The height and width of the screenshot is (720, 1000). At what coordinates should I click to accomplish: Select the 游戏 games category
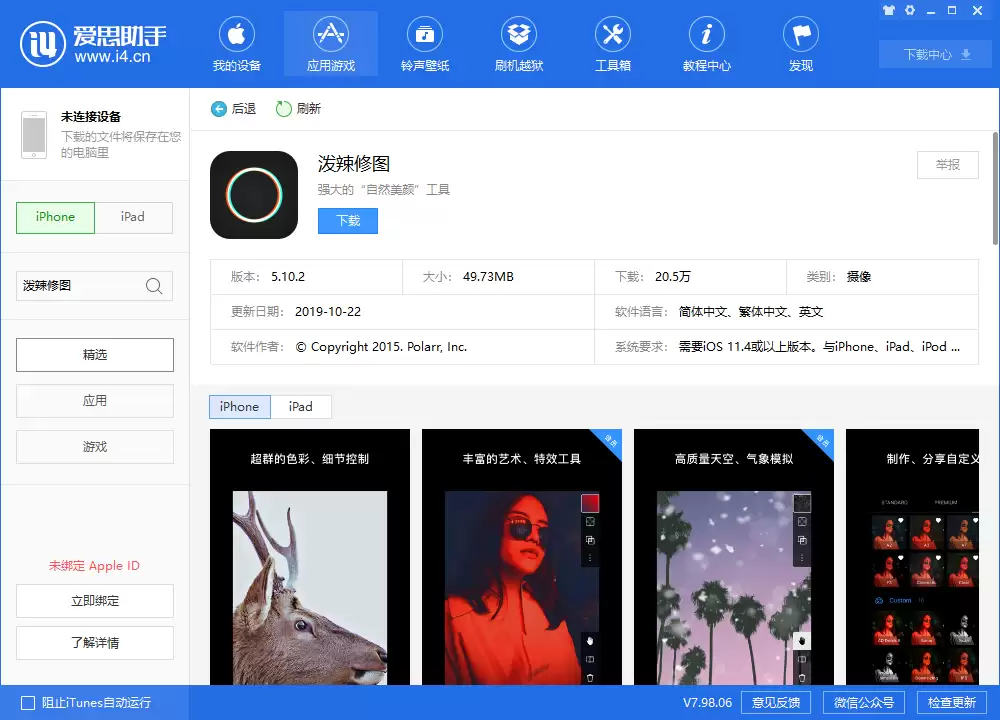tap(95, 447)
